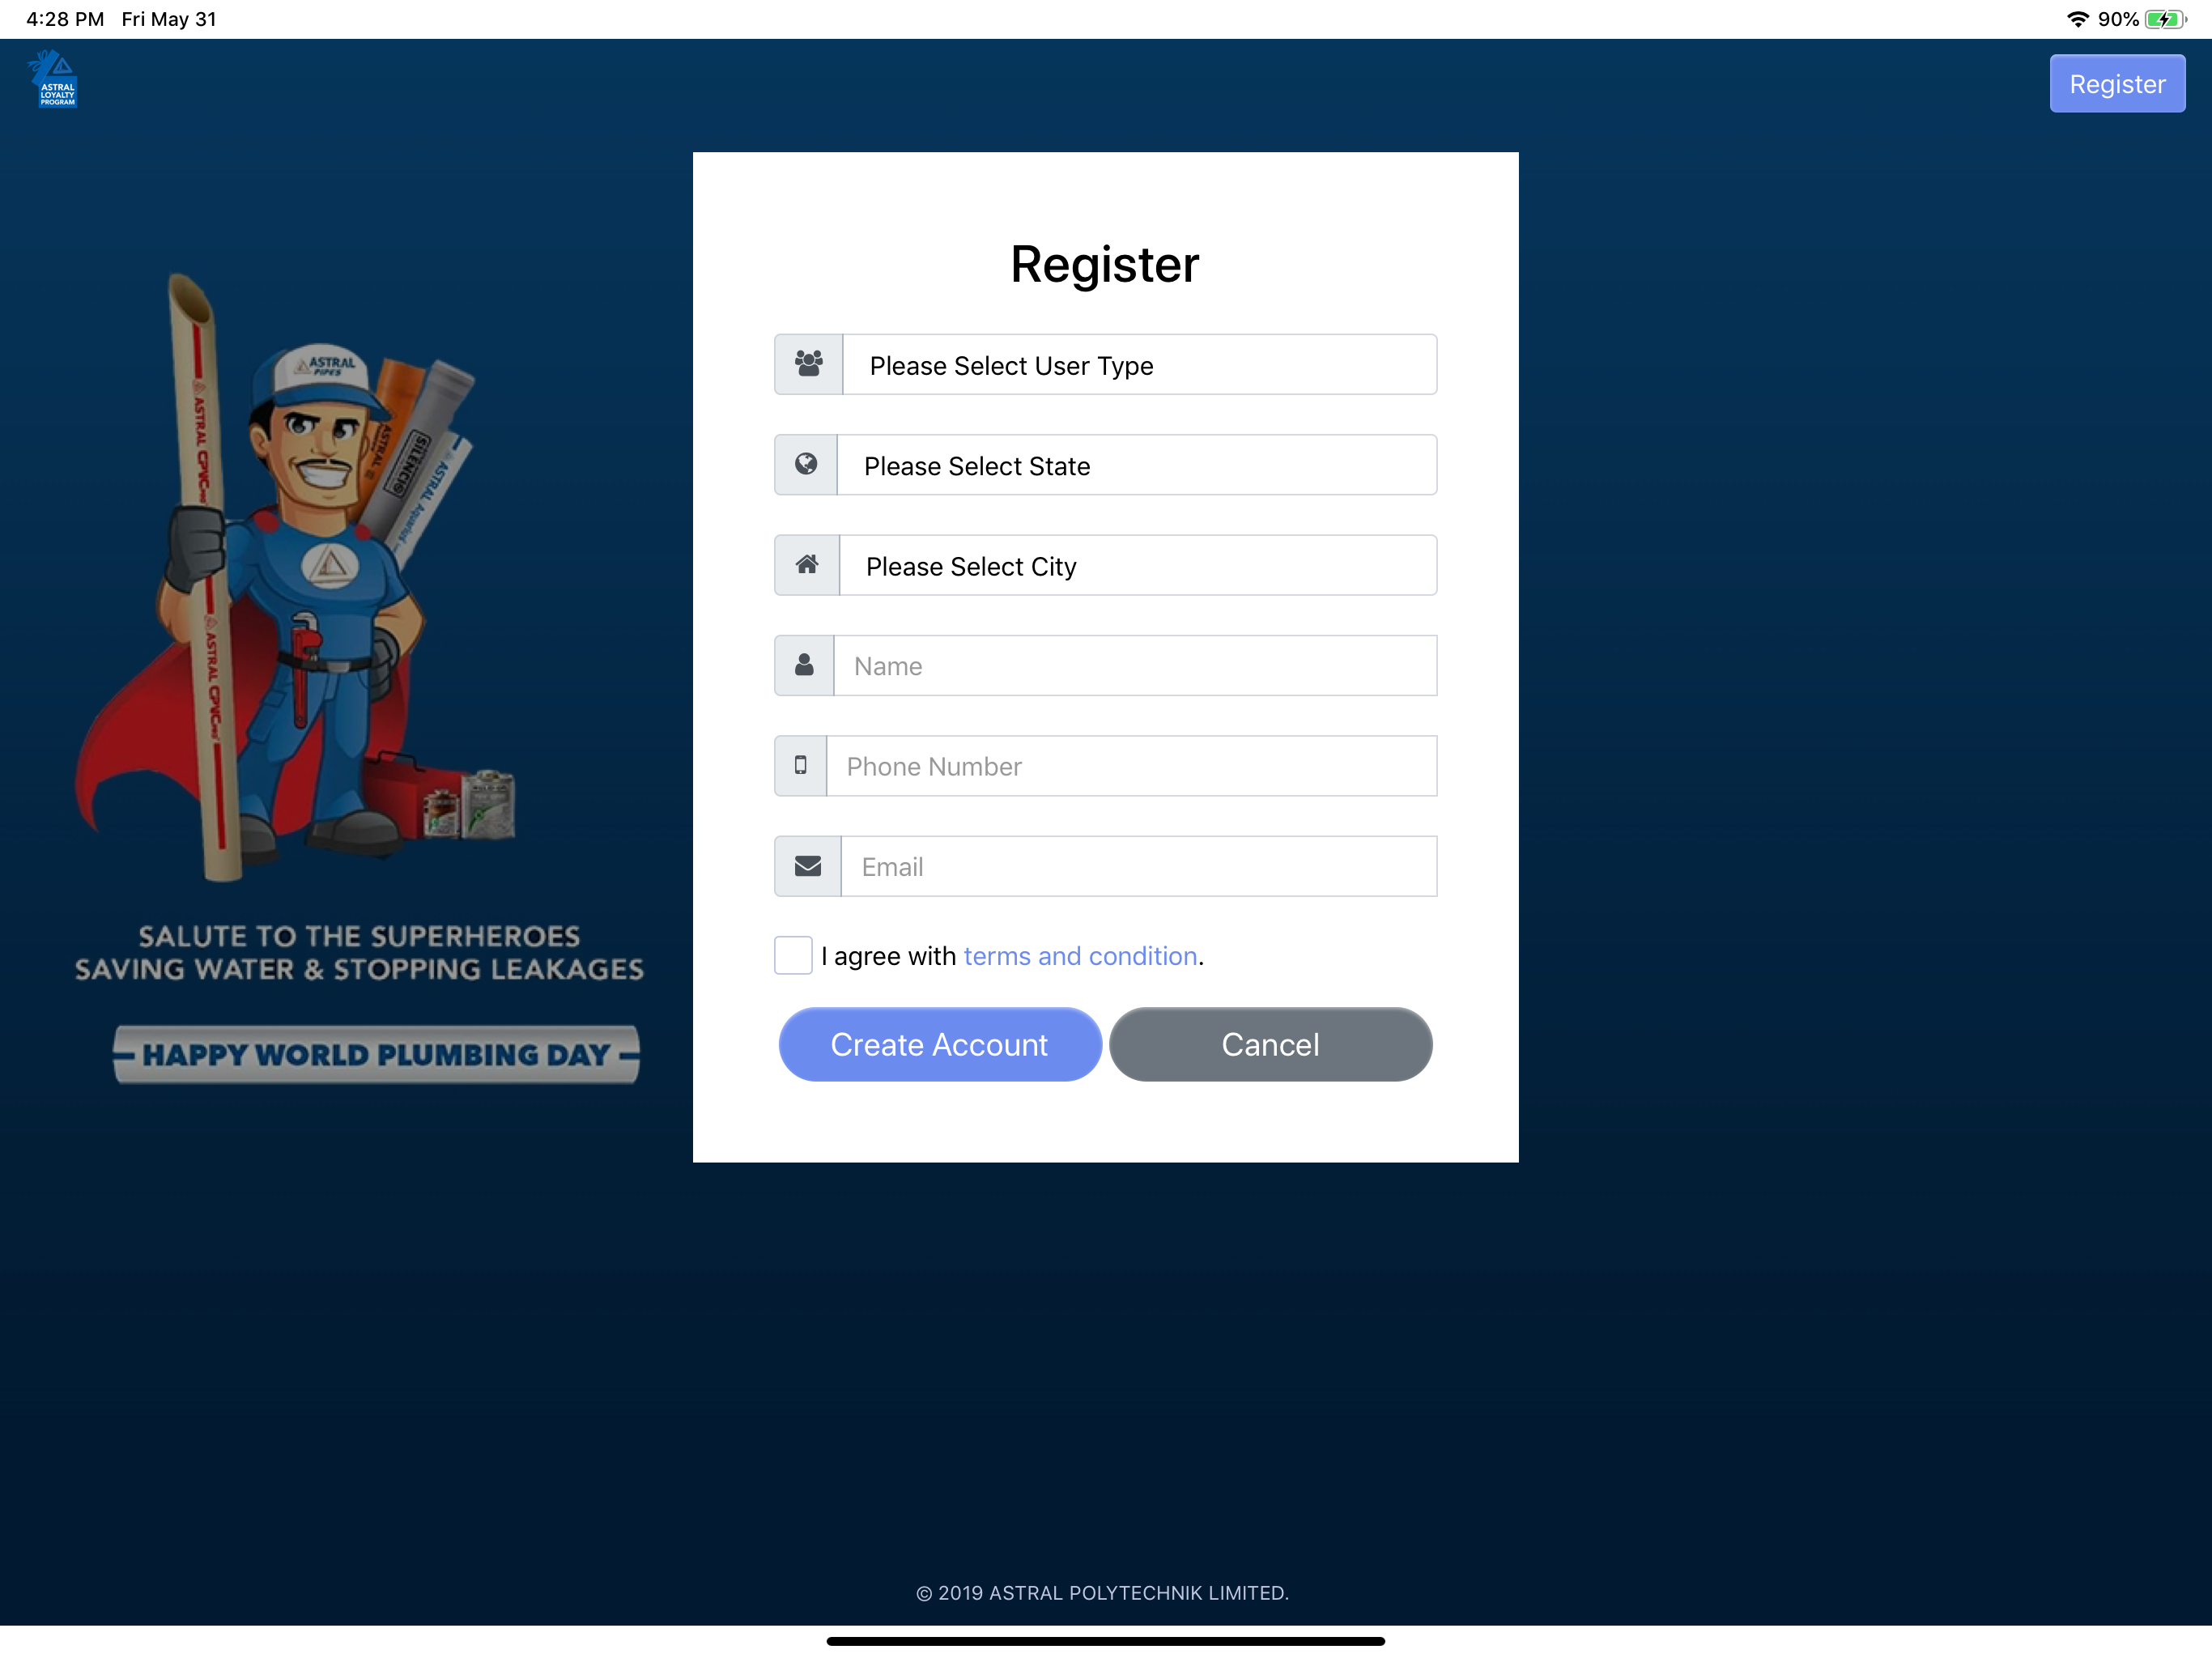Click the Register button in top bar

point(2117,84)
